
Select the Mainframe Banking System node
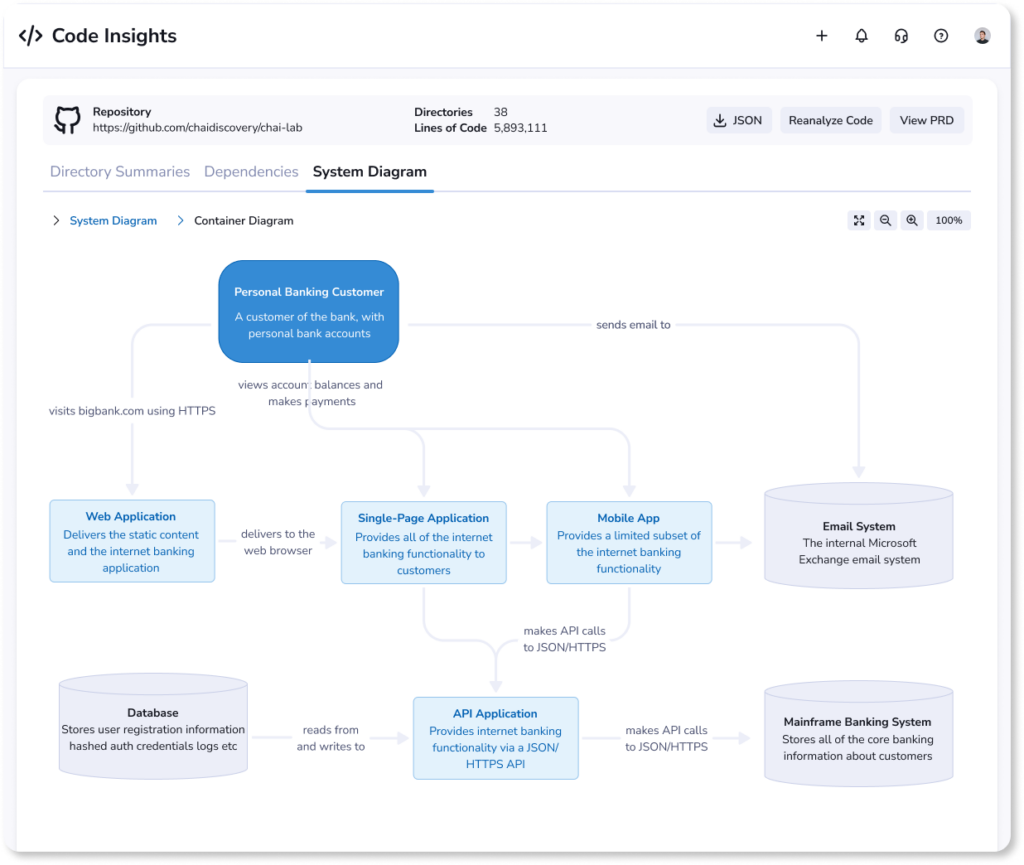click(x=859, y=734)
